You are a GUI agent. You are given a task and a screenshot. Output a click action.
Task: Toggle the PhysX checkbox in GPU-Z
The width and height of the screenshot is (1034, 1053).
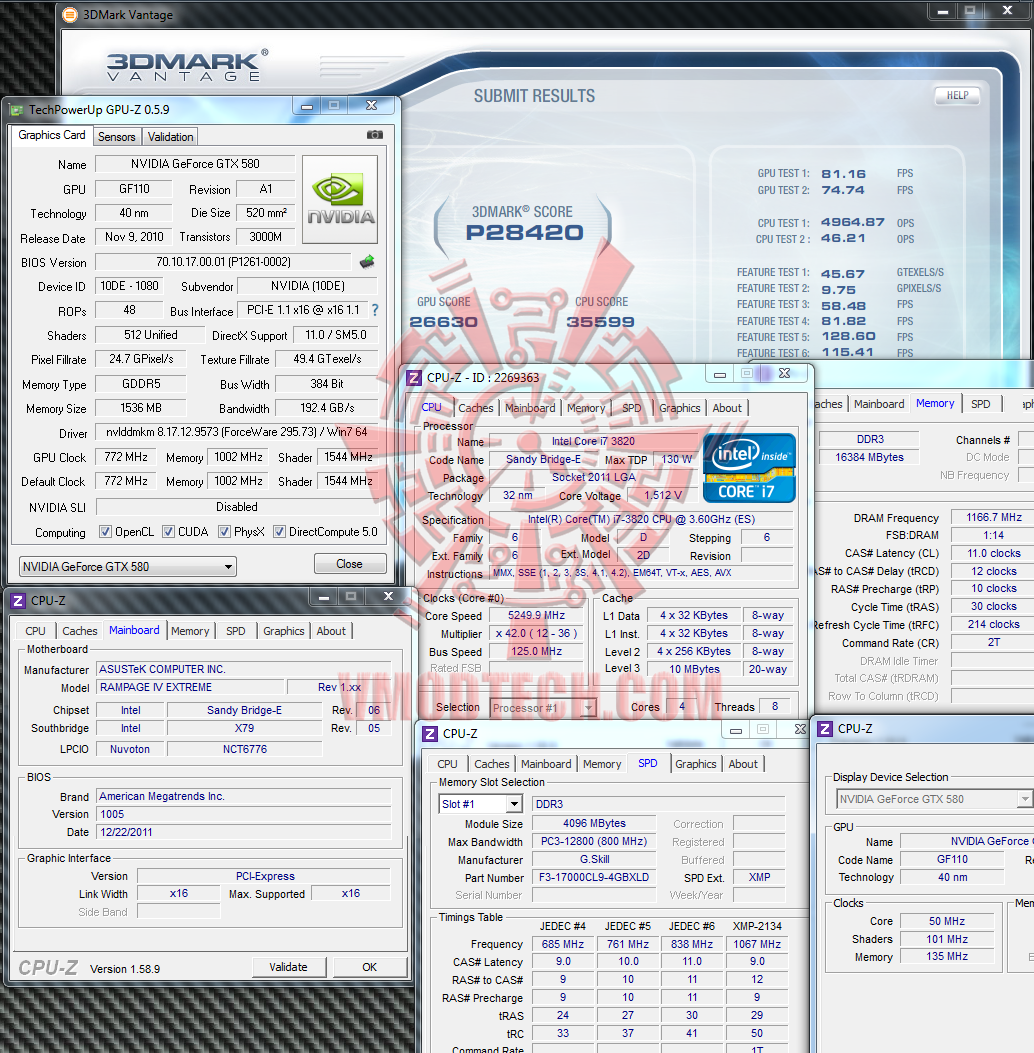coord(224,532)
